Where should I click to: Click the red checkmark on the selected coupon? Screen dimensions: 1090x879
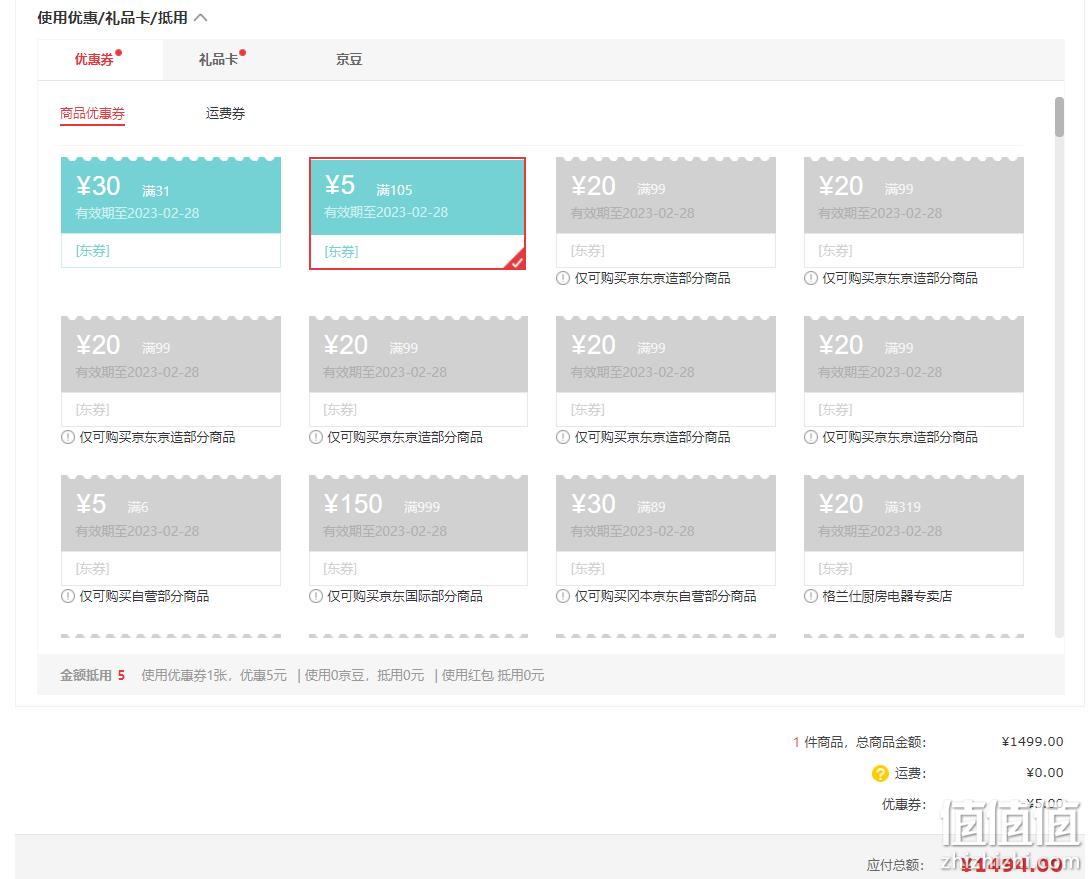click(x=516, y=260)
